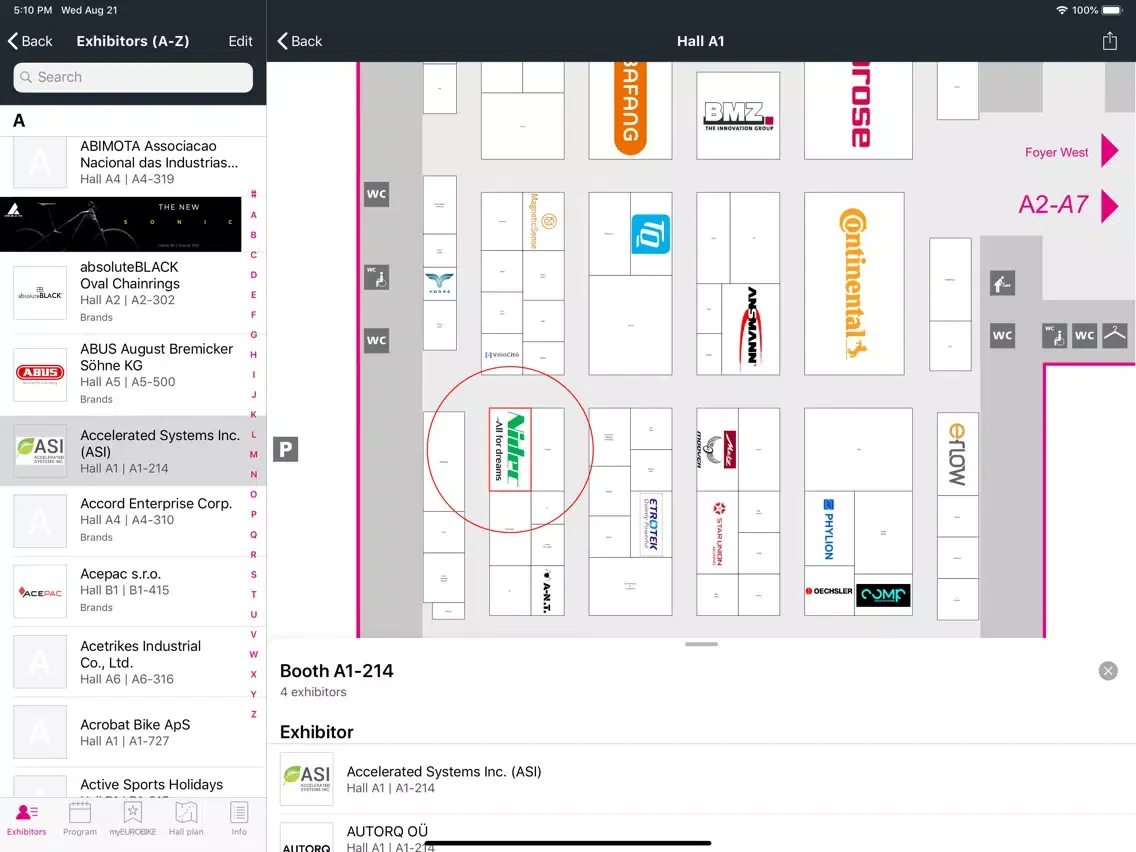The image size is (1136, 852).
Task: Jump to letter B in the index
Action: pyautogui.click(x=254, y=235)
